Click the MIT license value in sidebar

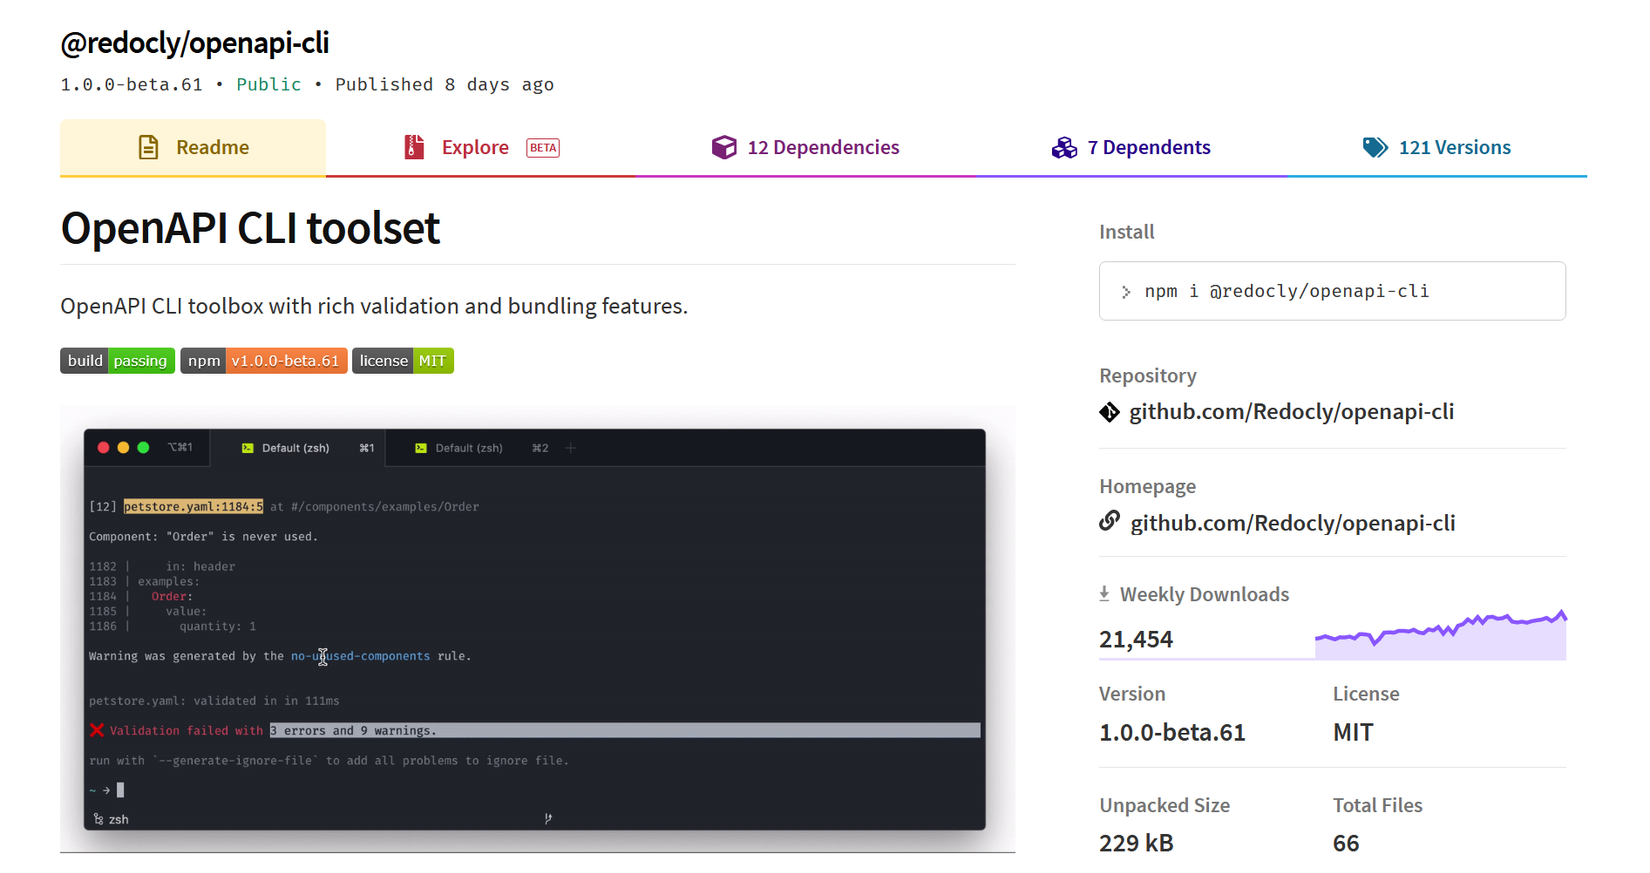[x=1353, y=732]
